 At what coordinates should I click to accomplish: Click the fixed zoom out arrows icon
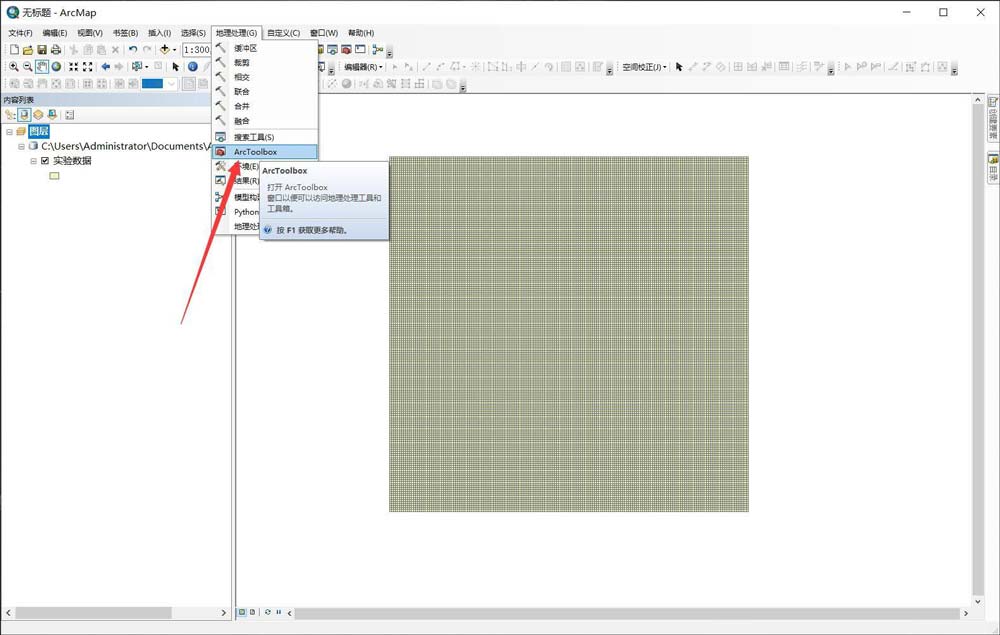[88, 66]
